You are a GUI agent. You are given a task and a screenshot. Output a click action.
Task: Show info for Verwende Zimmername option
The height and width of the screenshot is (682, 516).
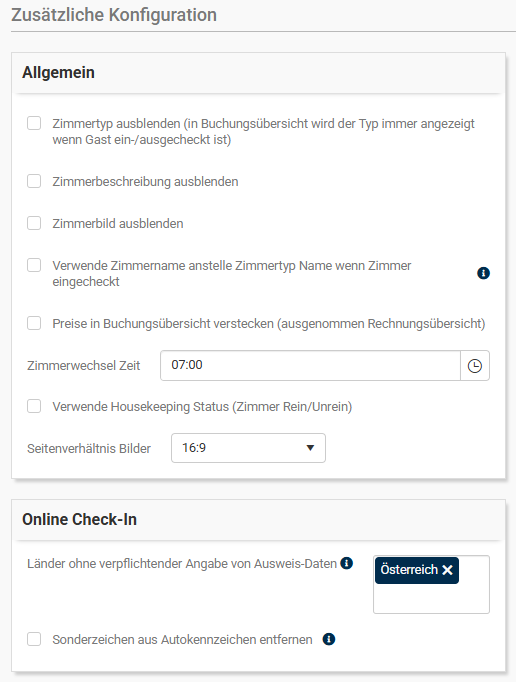tap(483, 273)
